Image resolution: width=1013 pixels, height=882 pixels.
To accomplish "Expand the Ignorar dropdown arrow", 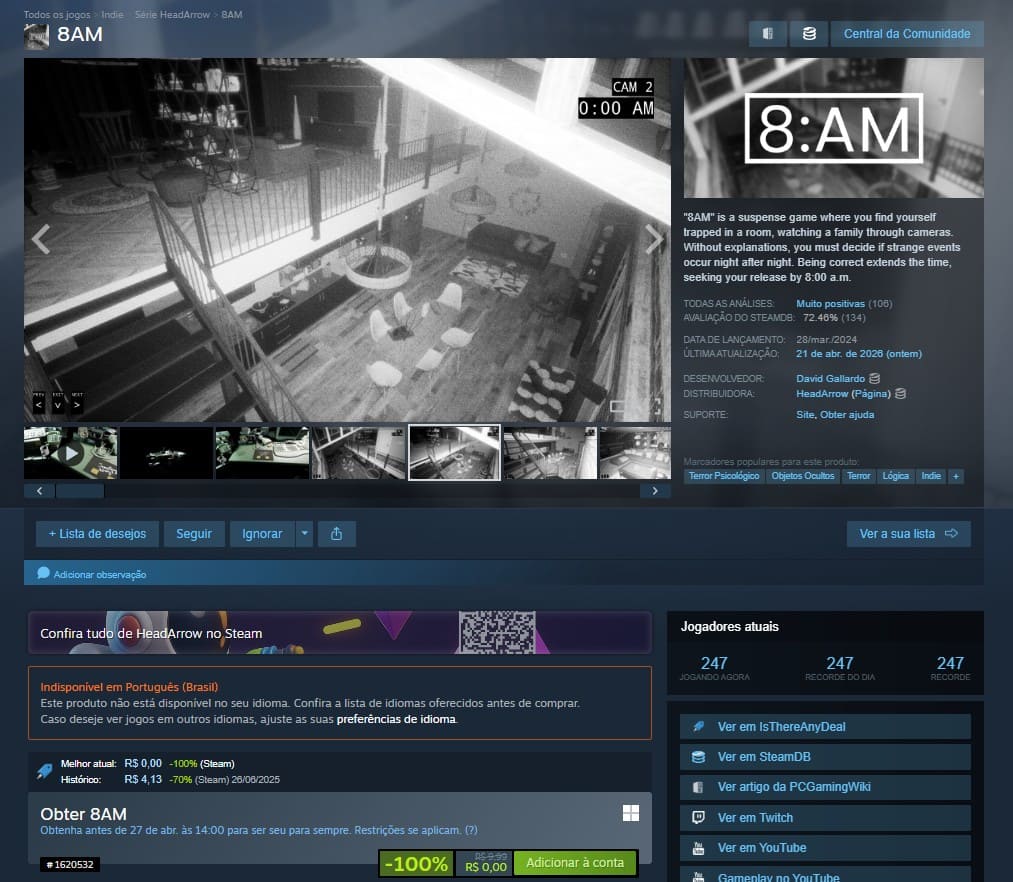I will pyautogui.click(x=305, y=534).
